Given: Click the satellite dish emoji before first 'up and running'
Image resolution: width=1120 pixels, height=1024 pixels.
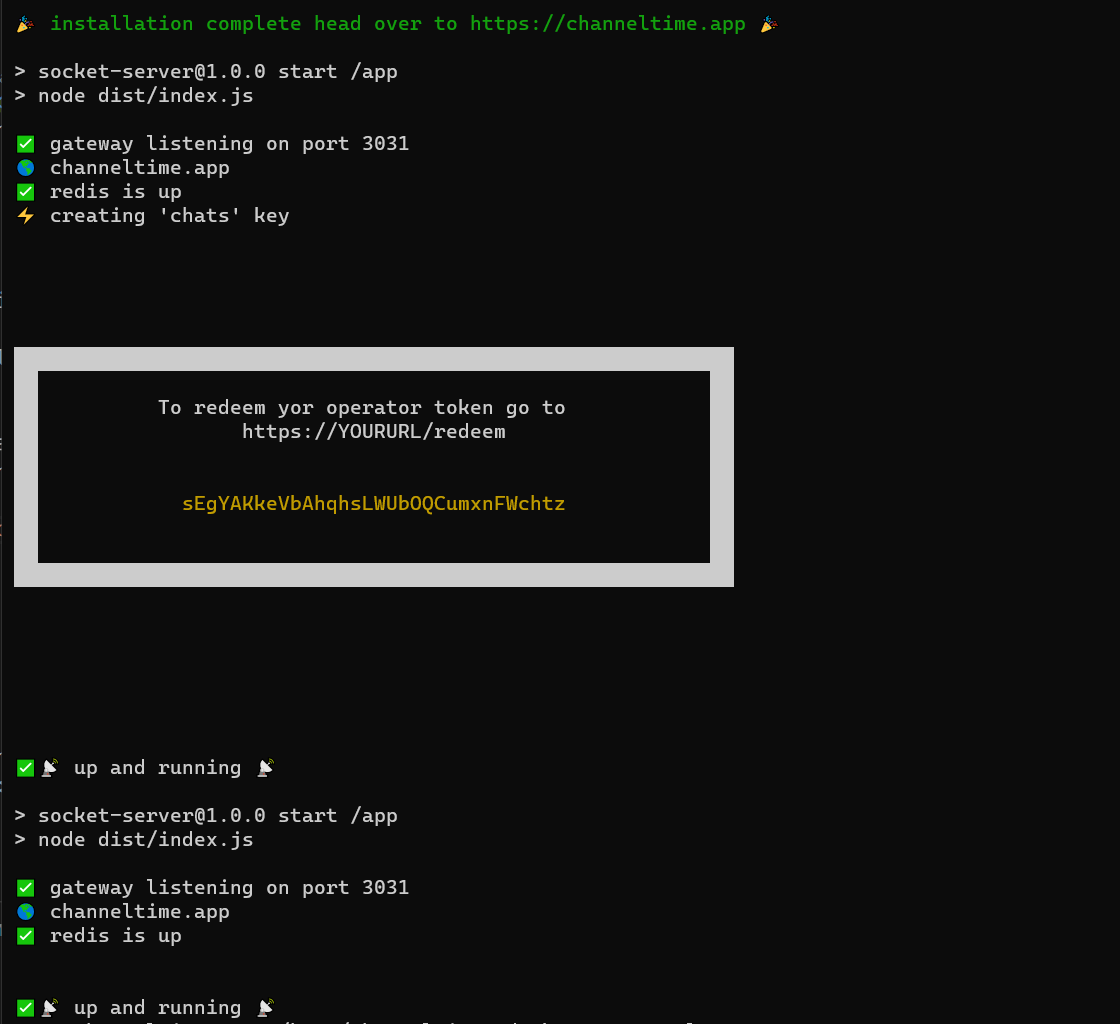Looking at the screenshot, I should [49, 768].
